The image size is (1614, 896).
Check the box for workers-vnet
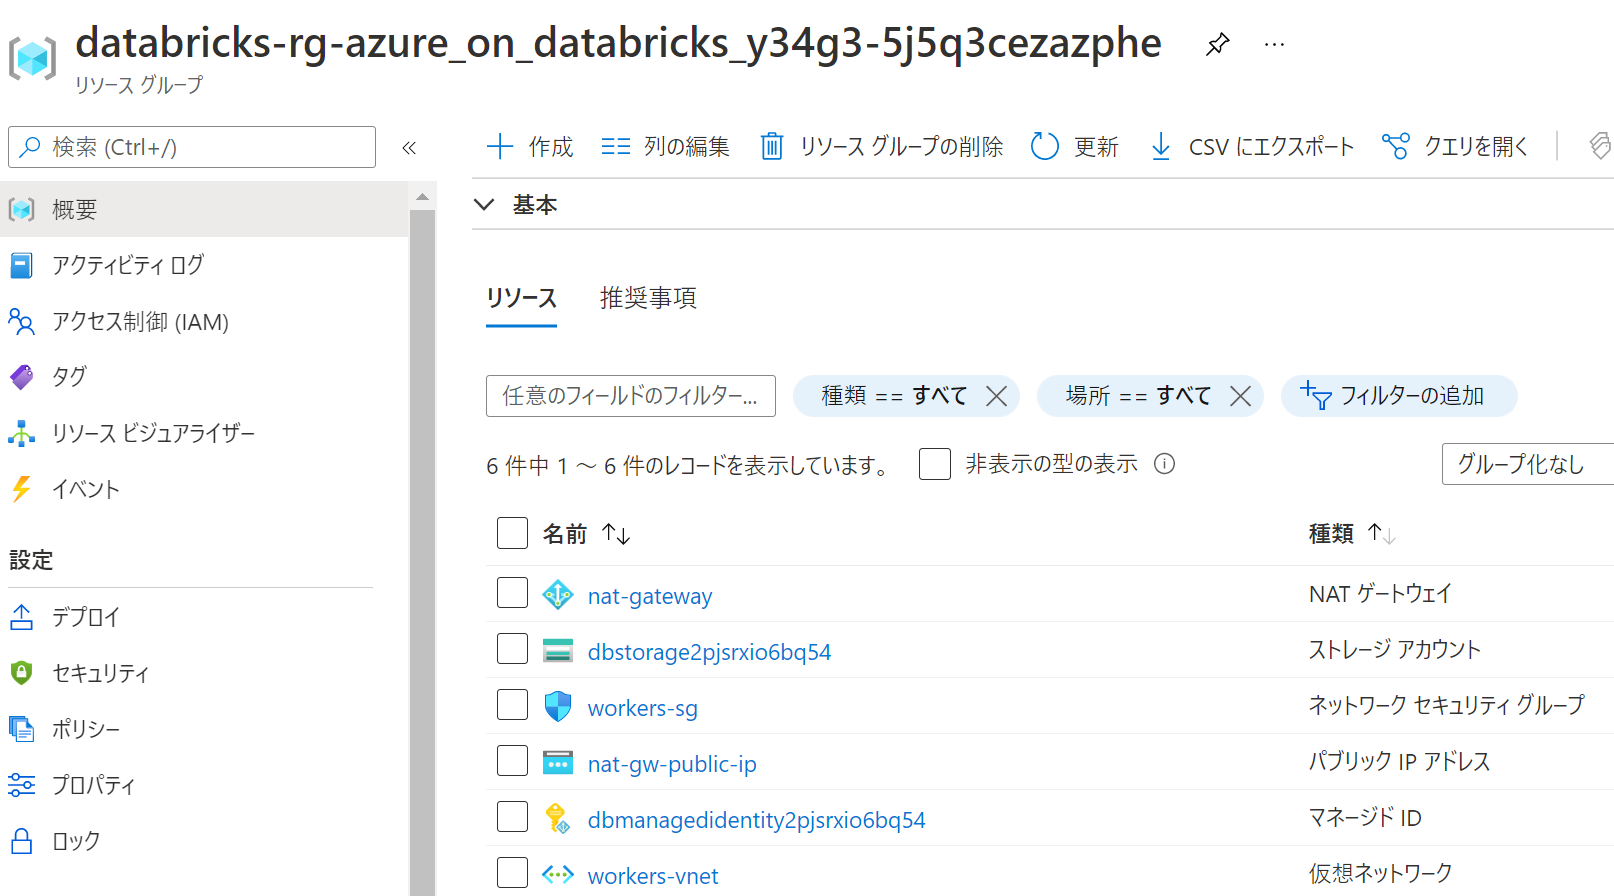(x=512, y=872)
